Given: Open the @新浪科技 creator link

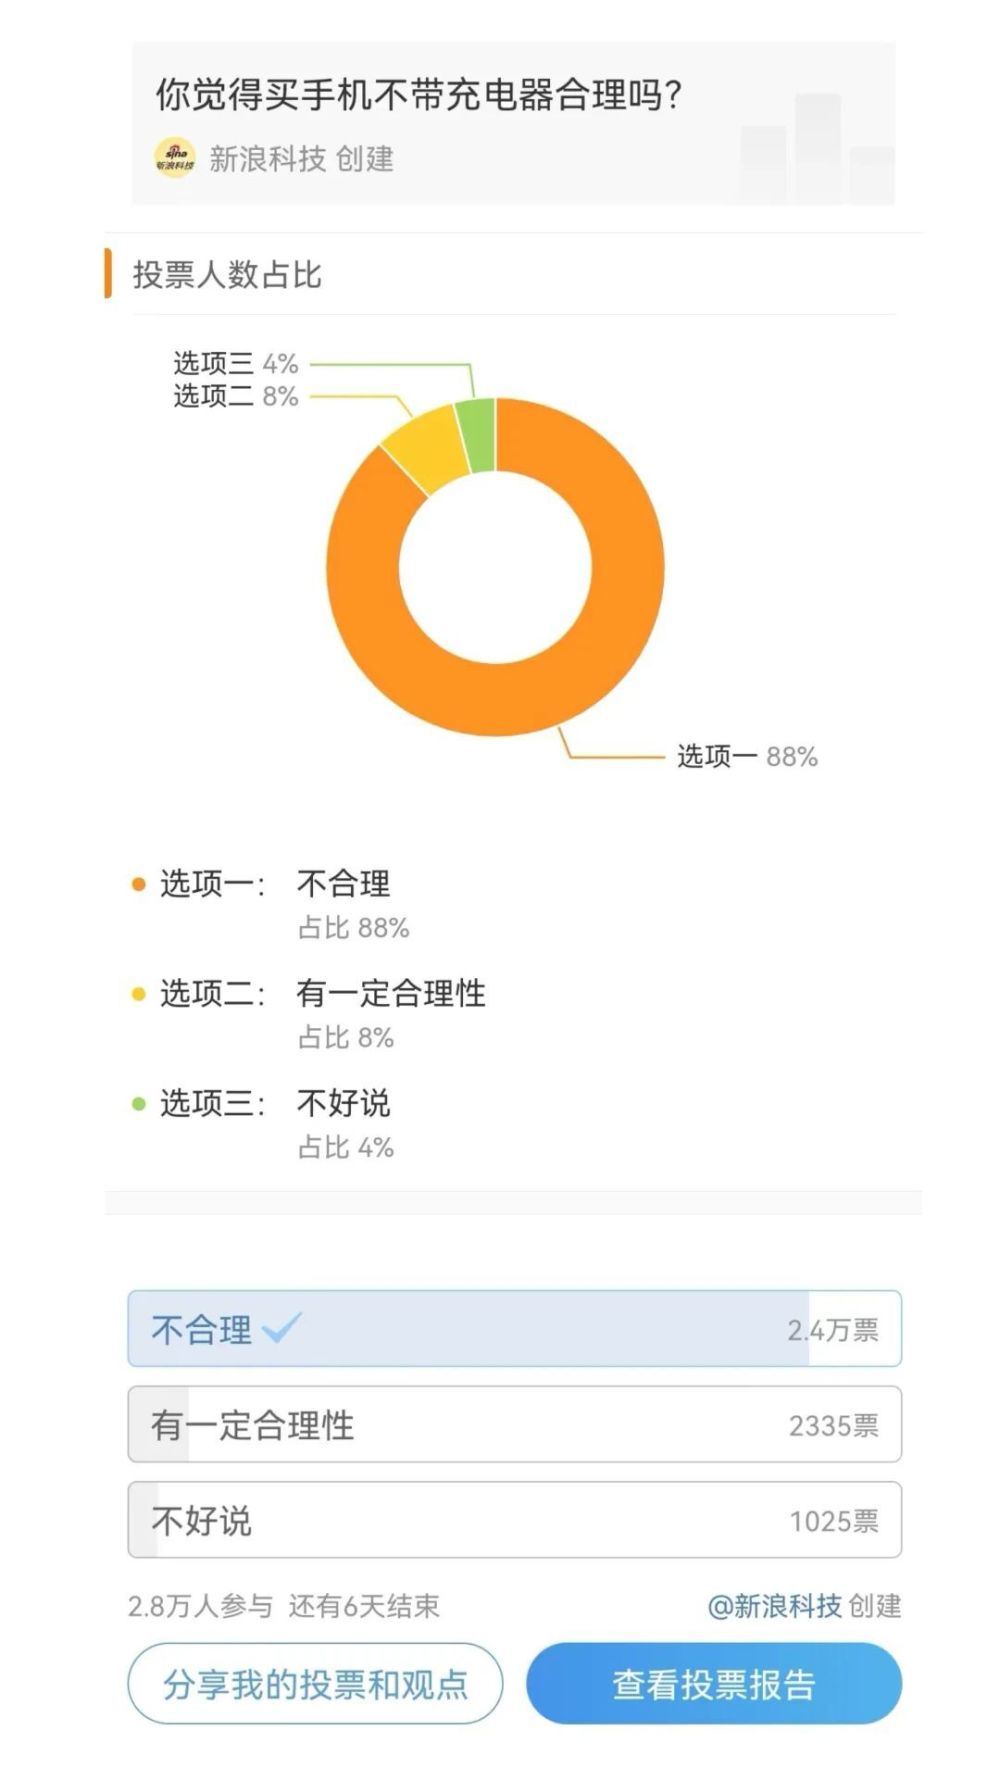Looking at the screenshot, I should pos(774,1606).
